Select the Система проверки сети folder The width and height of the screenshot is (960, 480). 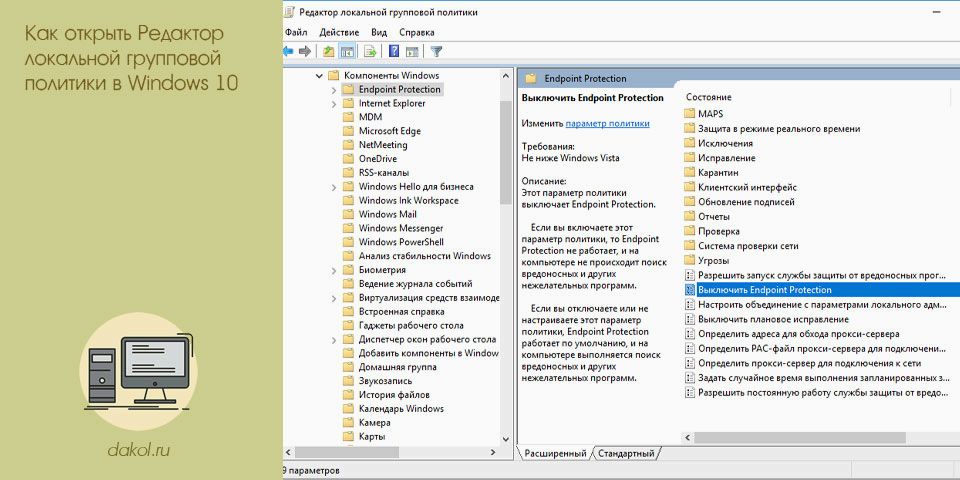[748, 246]
